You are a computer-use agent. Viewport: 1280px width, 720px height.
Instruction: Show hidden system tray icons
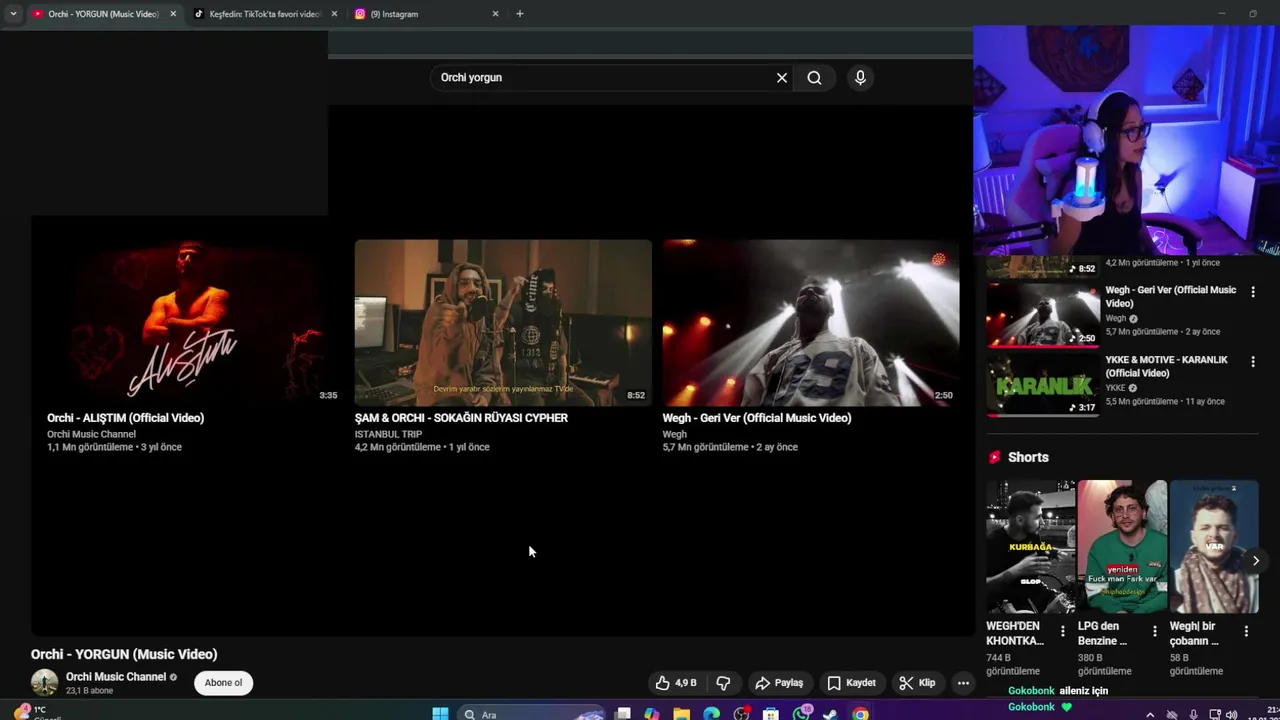[1150, 715]
